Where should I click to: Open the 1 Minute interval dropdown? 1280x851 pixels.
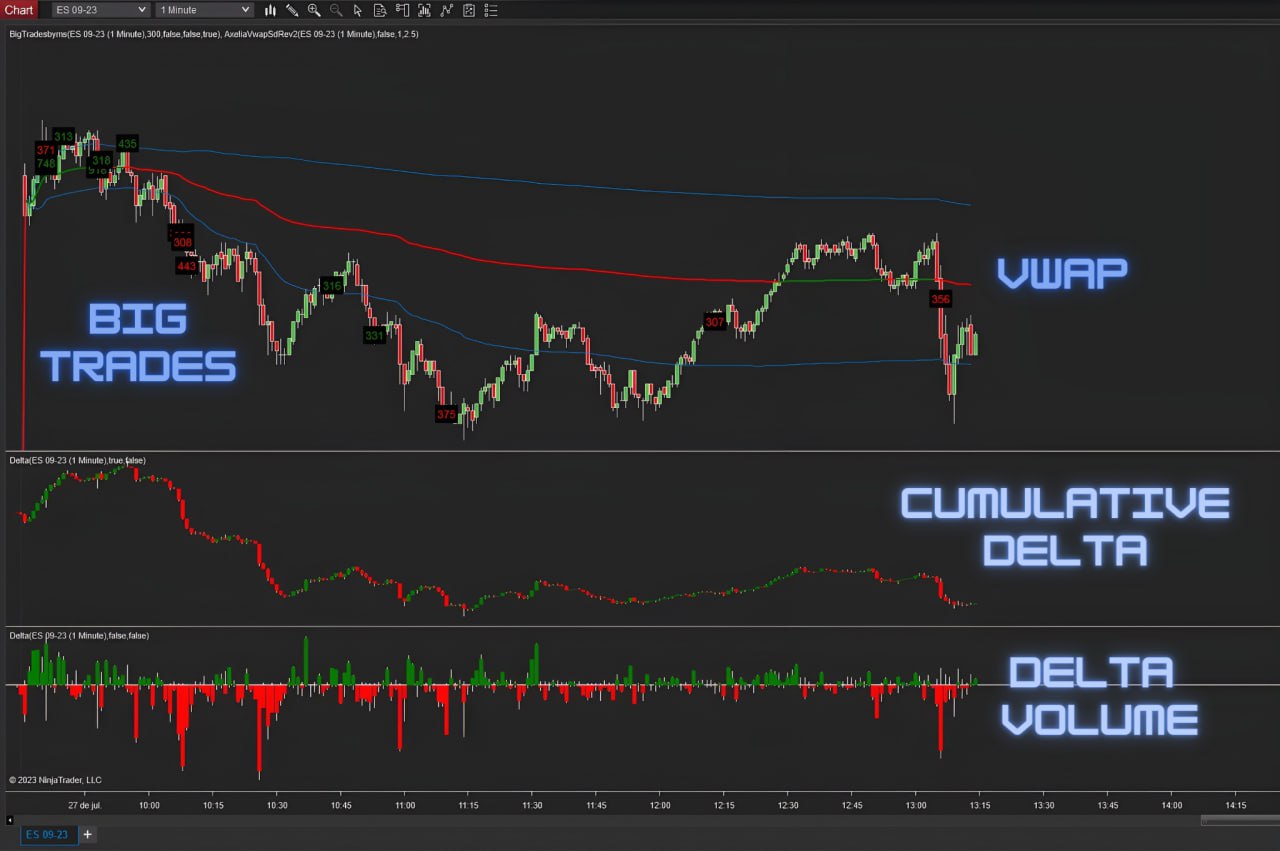tap(204, 9)
